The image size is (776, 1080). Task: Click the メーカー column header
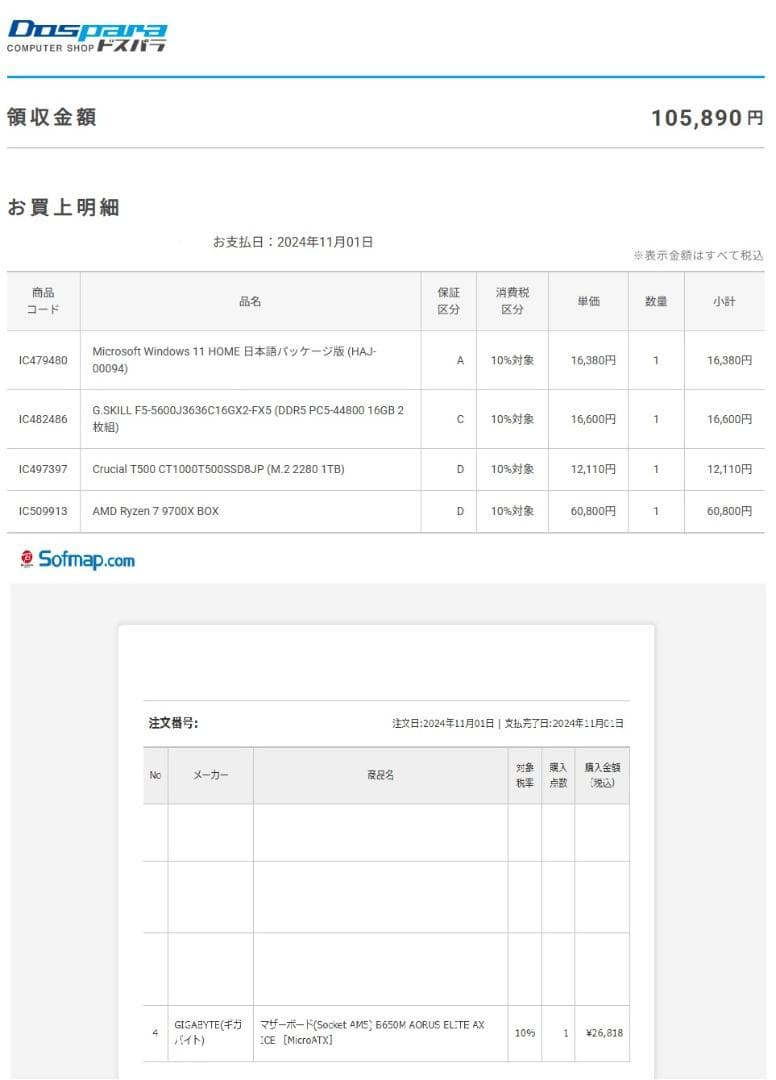210,775
